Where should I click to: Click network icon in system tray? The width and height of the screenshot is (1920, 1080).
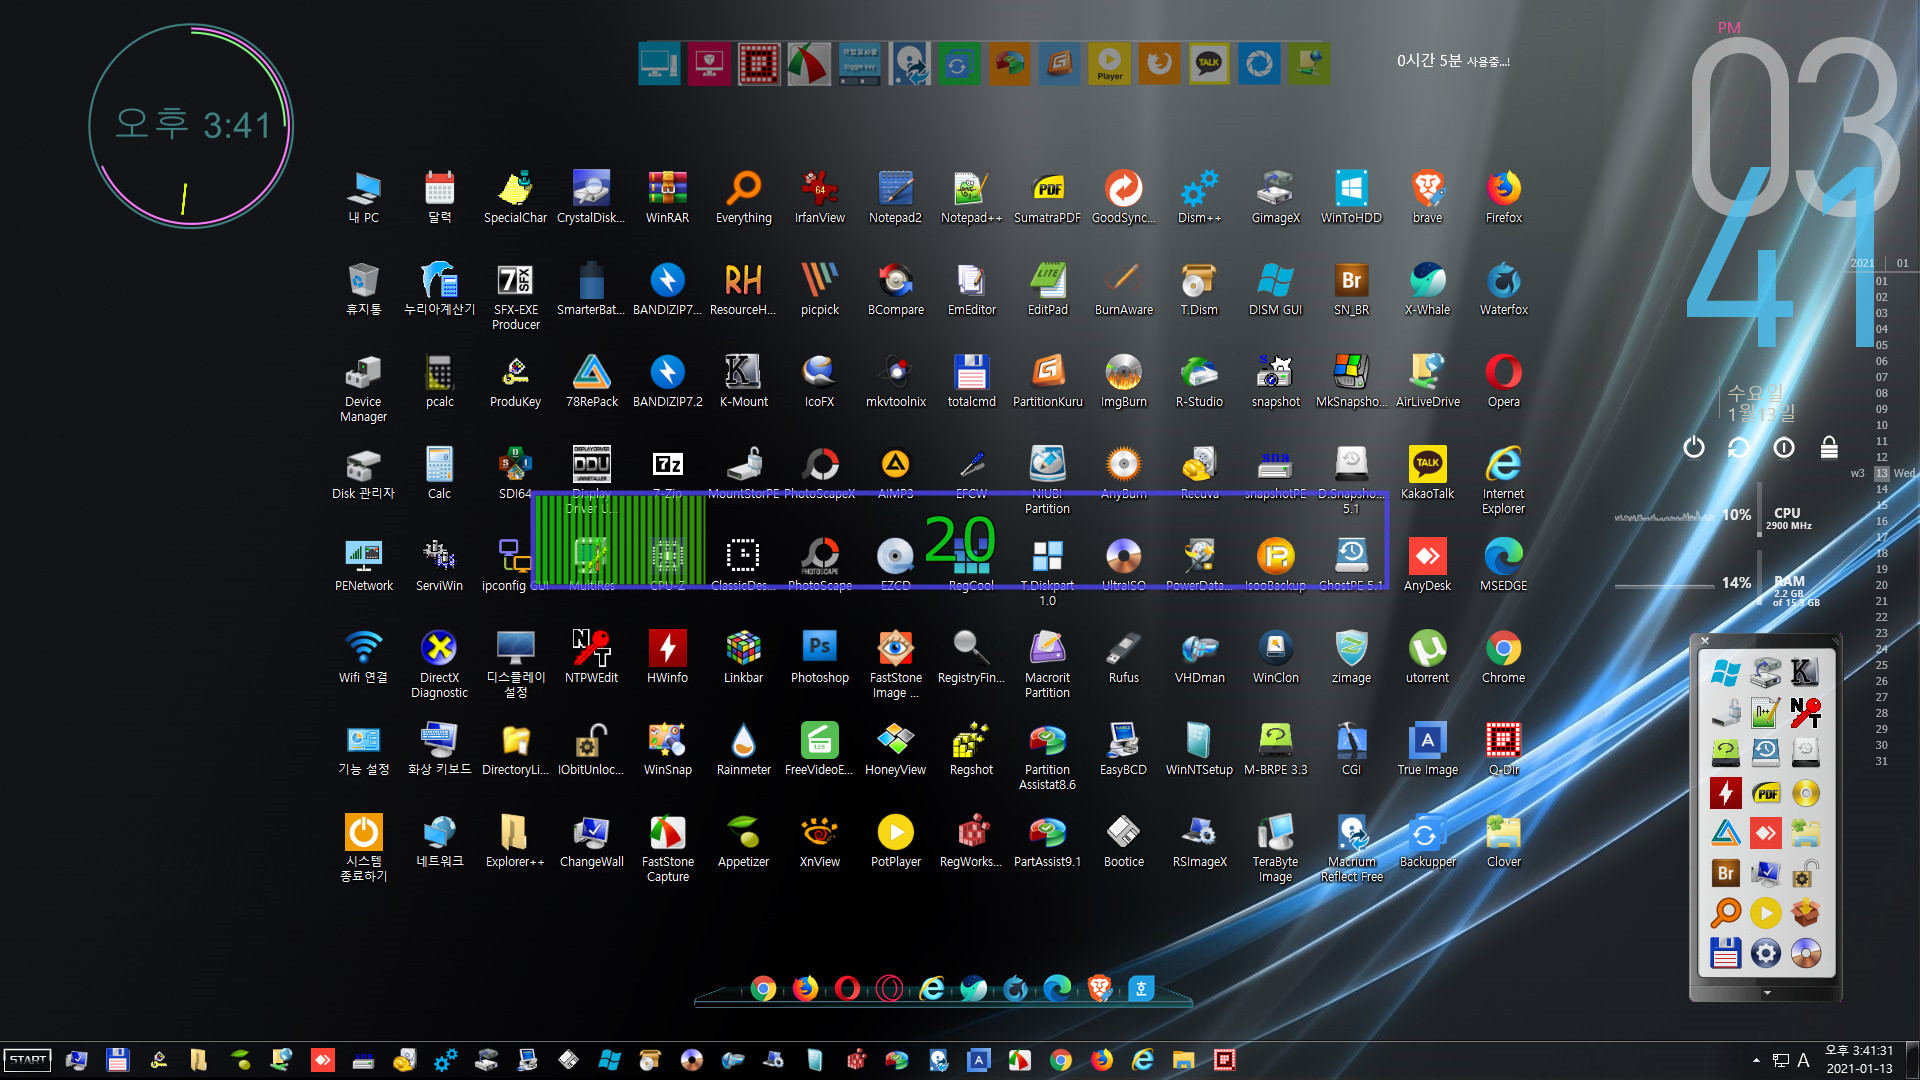1781,1060
